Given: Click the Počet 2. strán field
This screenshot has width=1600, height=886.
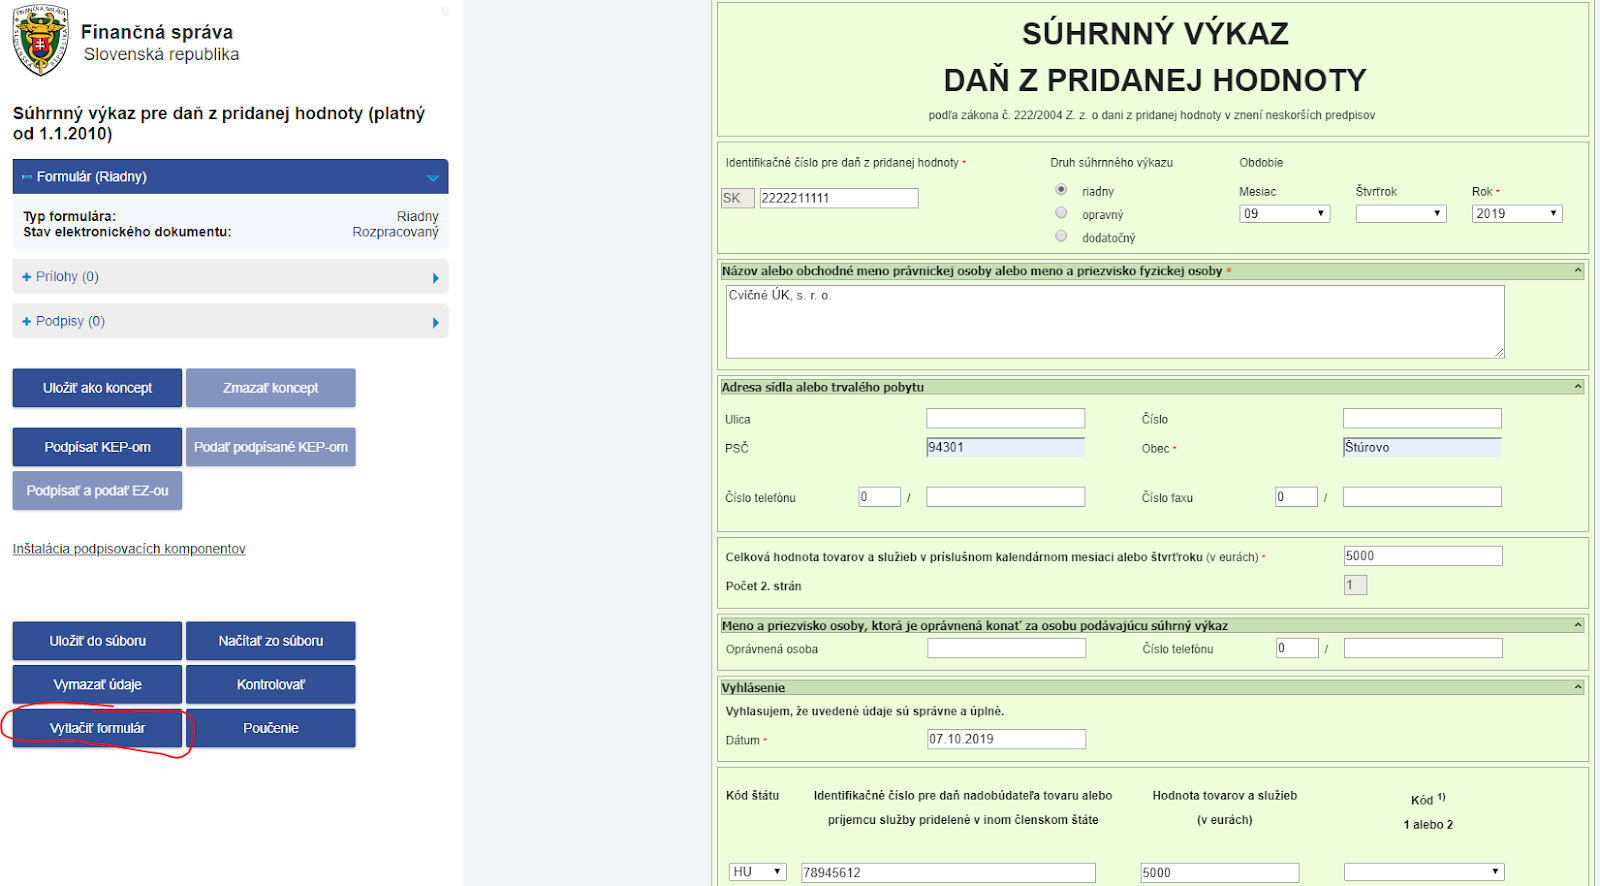Looking at the screenshot, I should 1355,585.
